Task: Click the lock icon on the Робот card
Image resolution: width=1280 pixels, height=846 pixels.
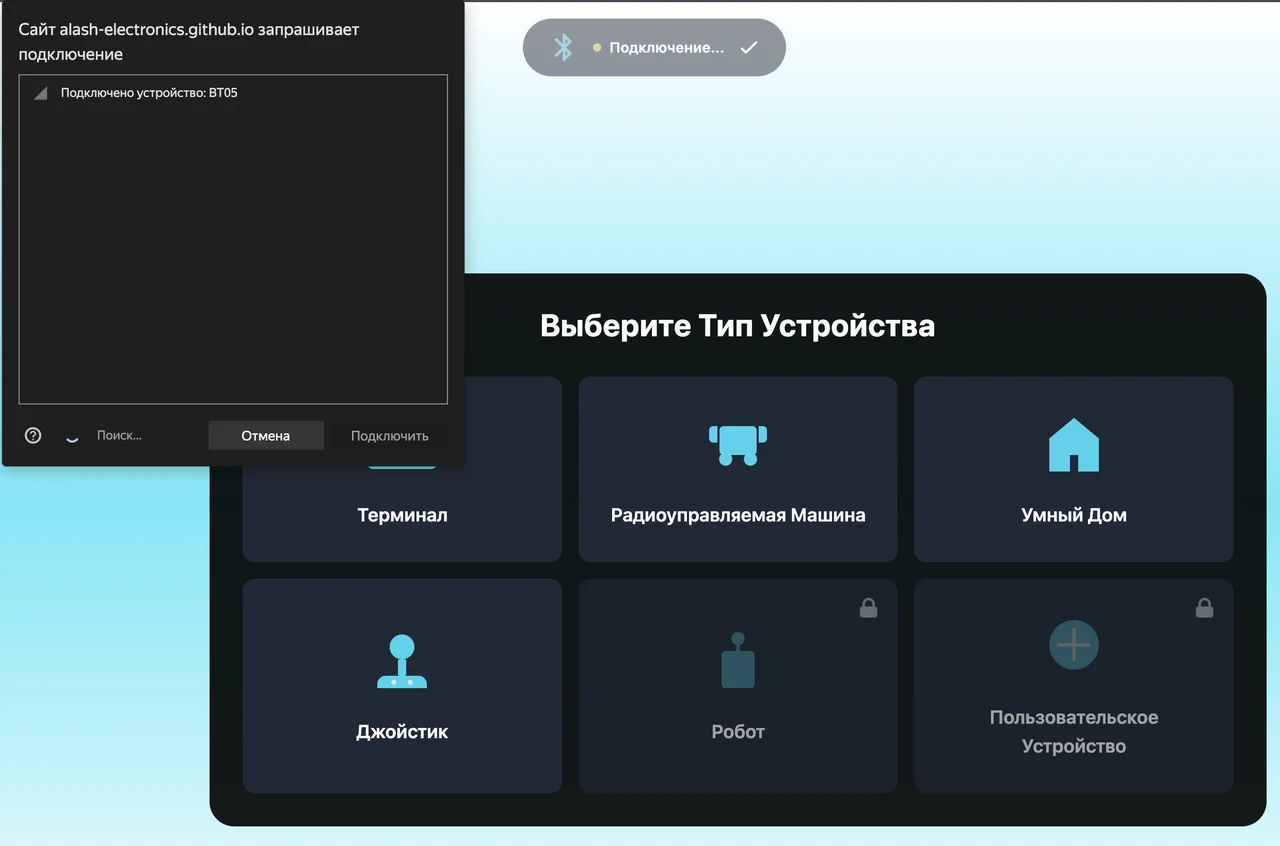Action: 868,608
